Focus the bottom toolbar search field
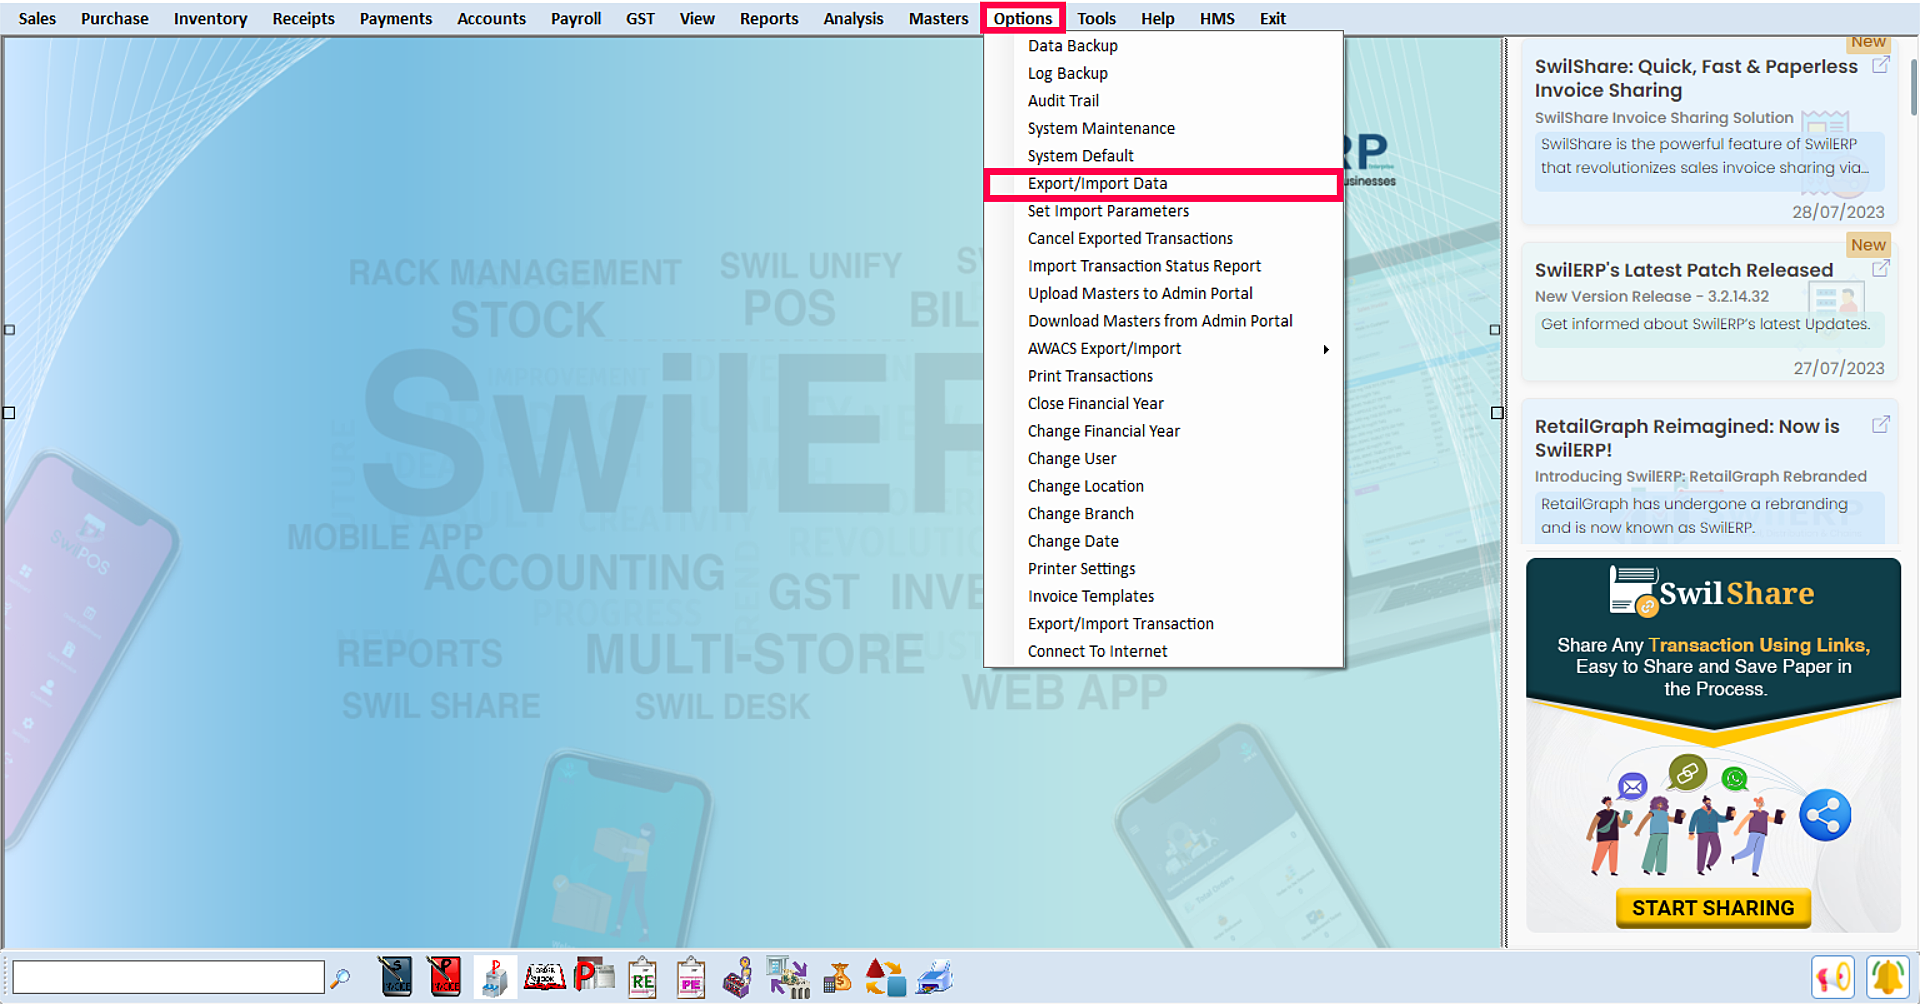Screen dimensions: 1920x1004 tap(168, 977)
